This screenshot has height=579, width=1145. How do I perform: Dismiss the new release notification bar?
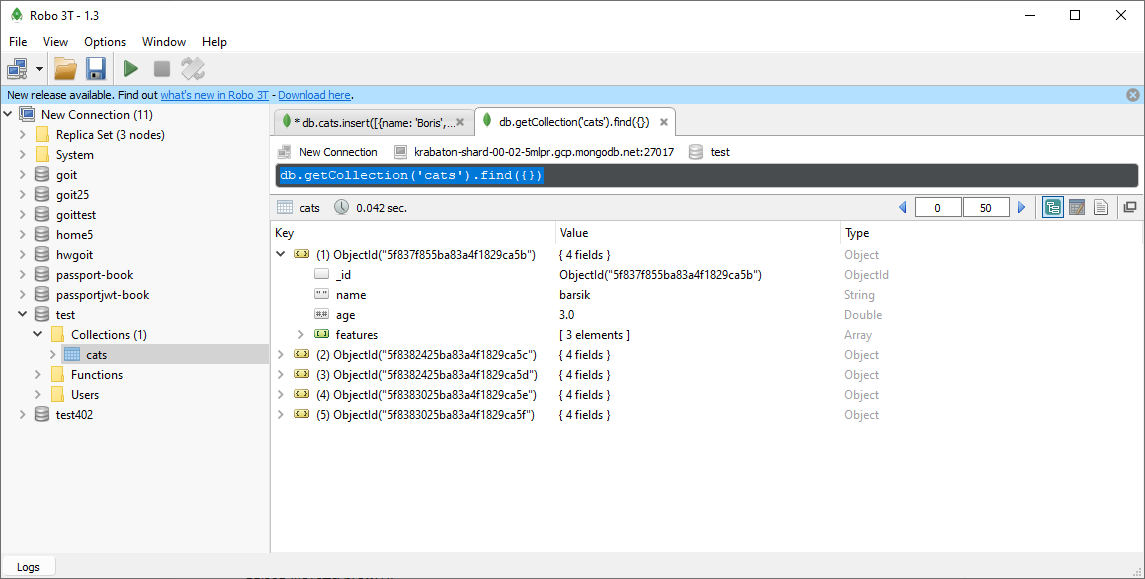coord(1133,95)
